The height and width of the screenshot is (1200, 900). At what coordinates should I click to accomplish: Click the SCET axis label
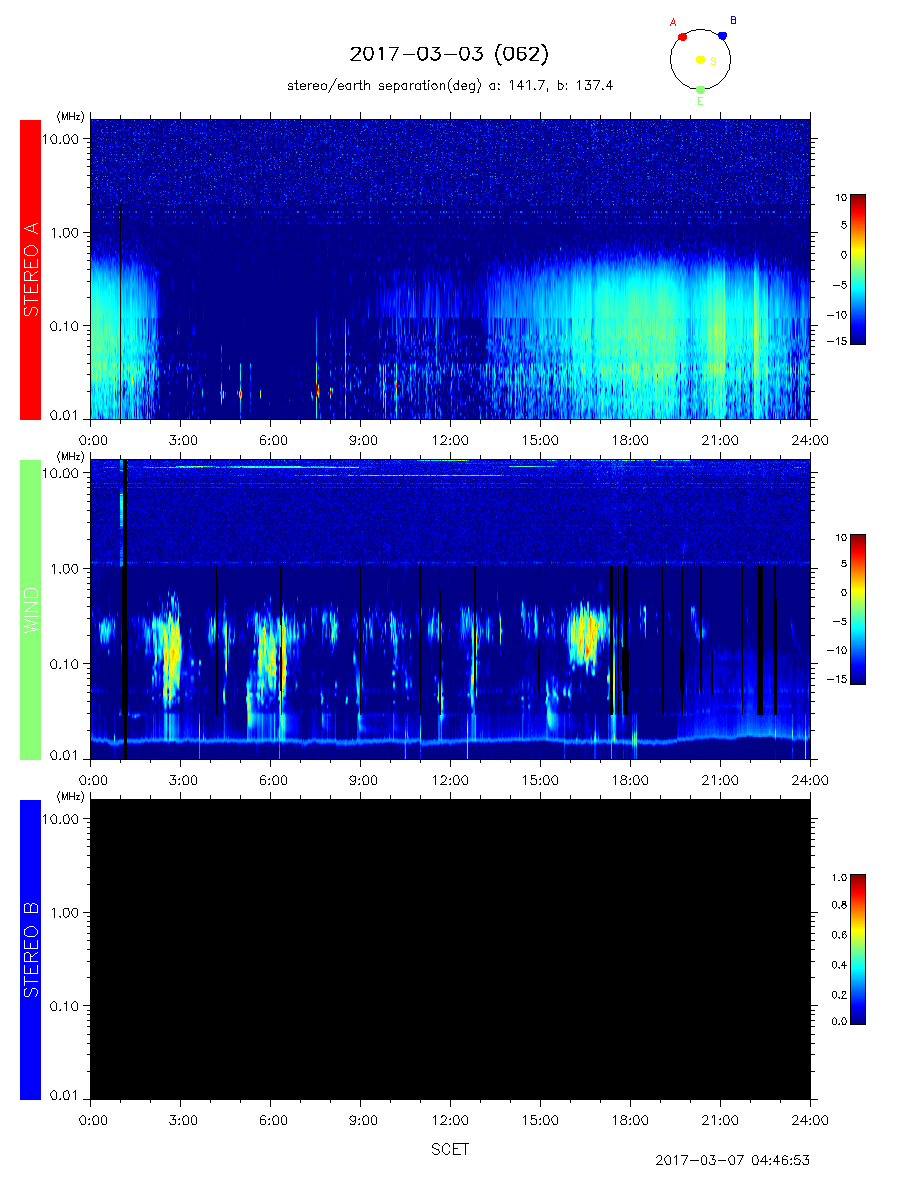click(450, 1149)
